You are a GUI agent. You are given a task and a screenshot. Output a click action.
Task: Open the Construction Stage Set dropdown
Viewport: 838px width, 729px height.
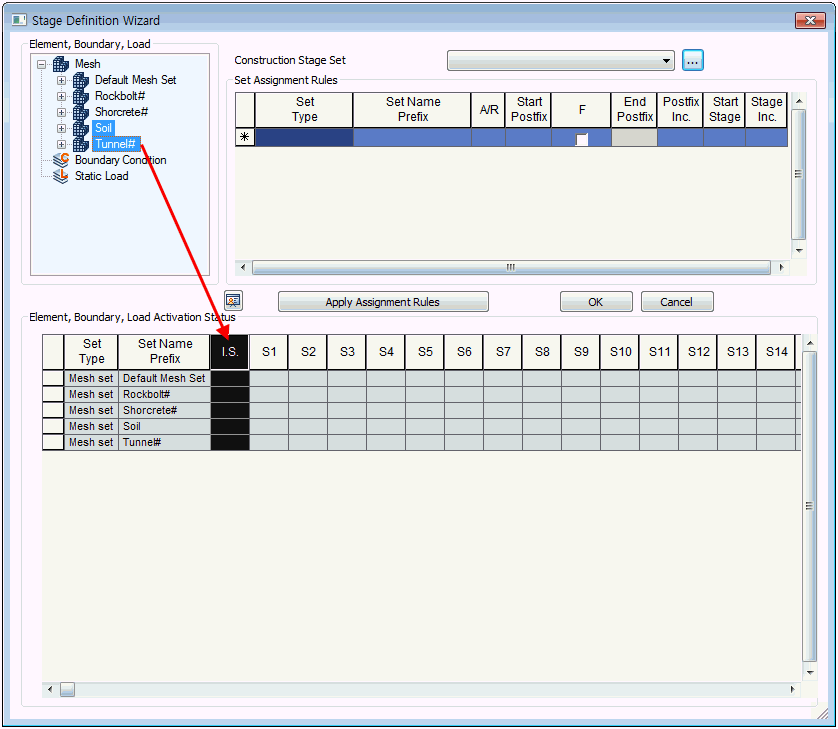[x=667, y=61]
